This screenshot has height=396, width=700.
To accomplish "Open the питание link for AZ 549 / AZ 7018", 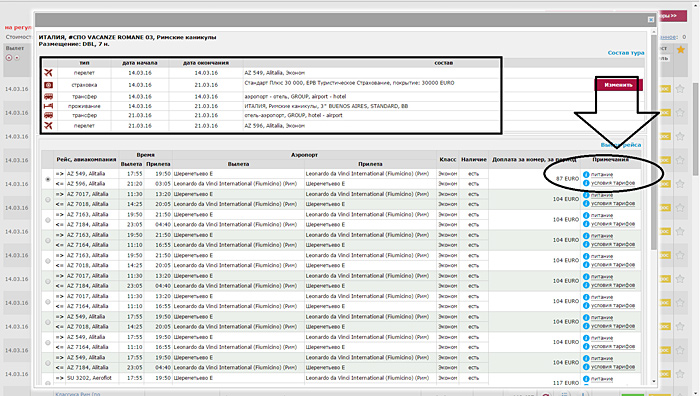I will click(x=602, y=317).
